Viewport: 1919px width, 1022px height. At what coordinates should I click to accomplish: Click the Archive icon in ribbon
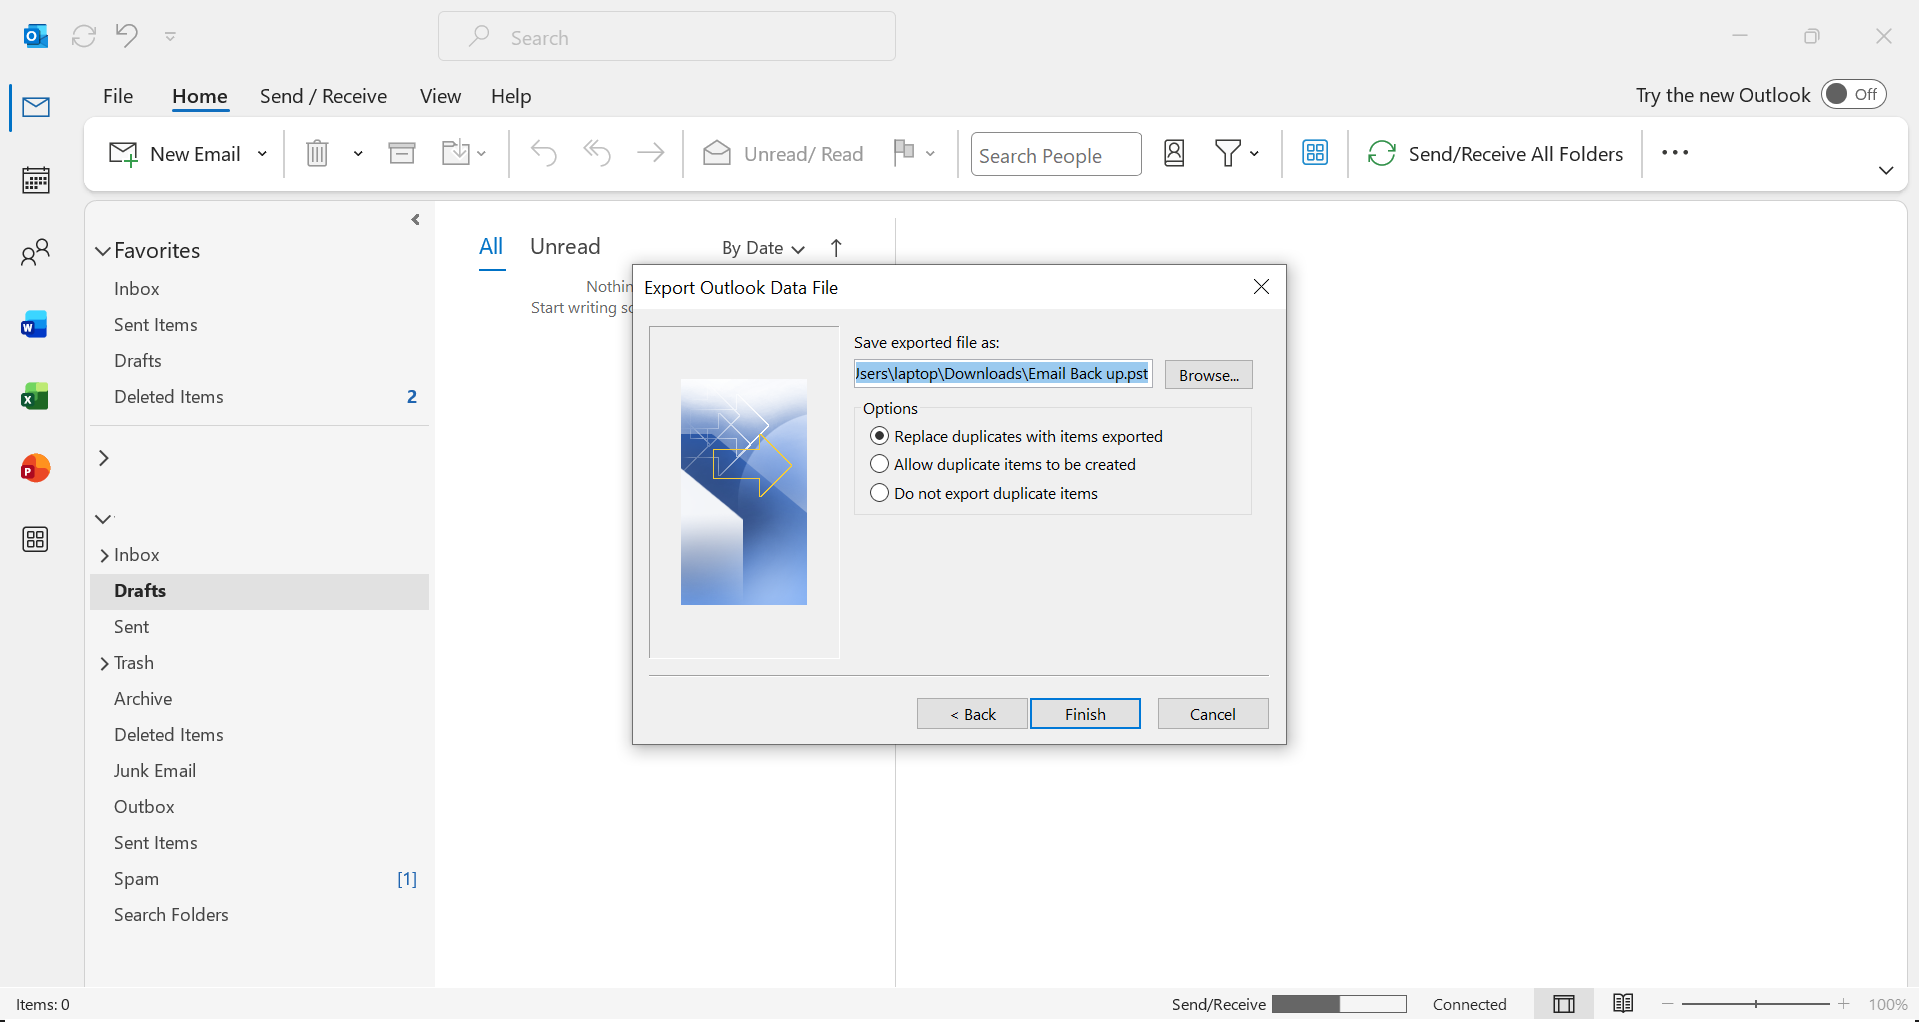[x=402, y=153]
